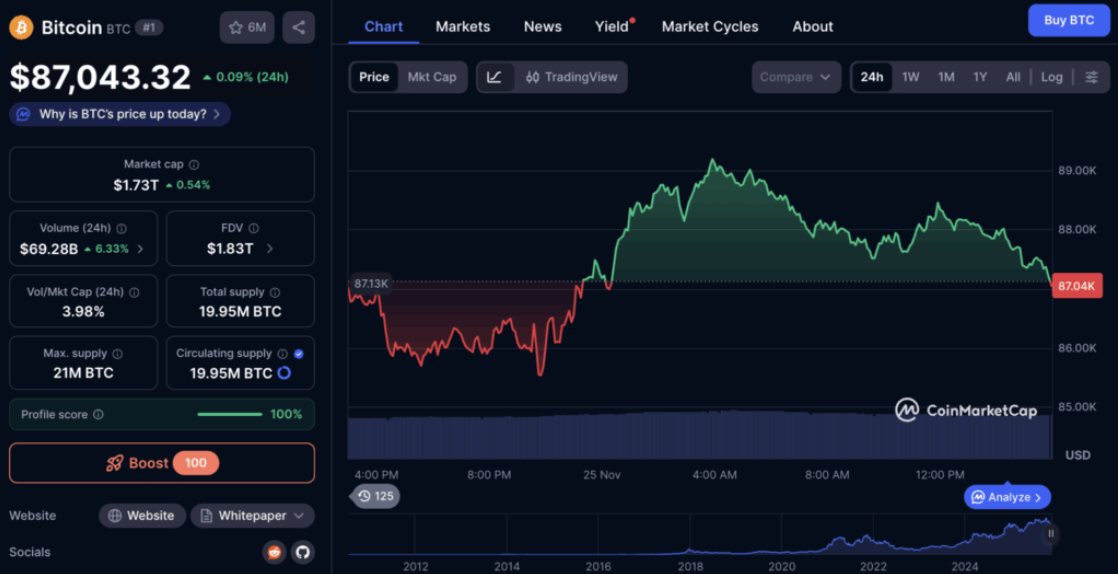Add Bitcoin to watchlist via star button
Viewport: 1118px width, 574px height.
(246, 28)
